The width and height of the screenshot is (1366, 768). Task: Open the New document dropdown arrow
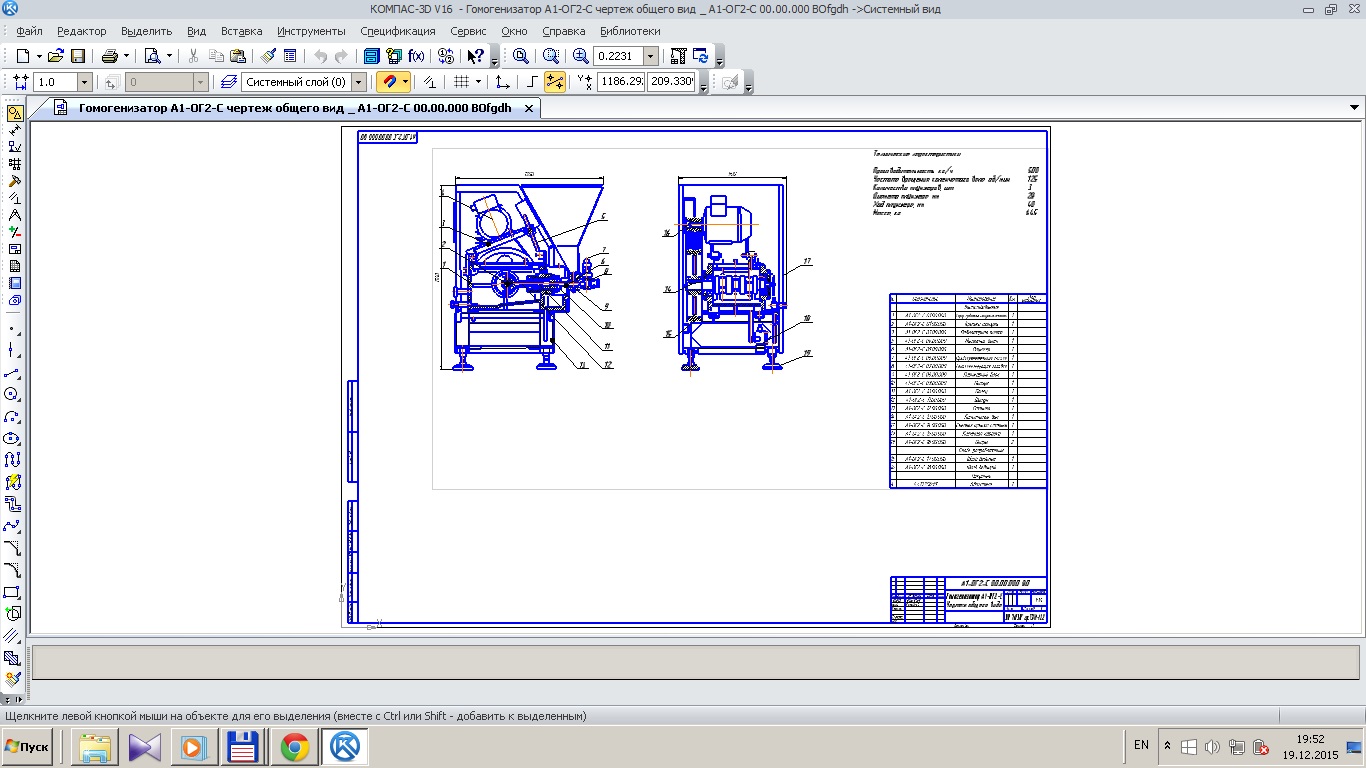[x=38, y=56]
